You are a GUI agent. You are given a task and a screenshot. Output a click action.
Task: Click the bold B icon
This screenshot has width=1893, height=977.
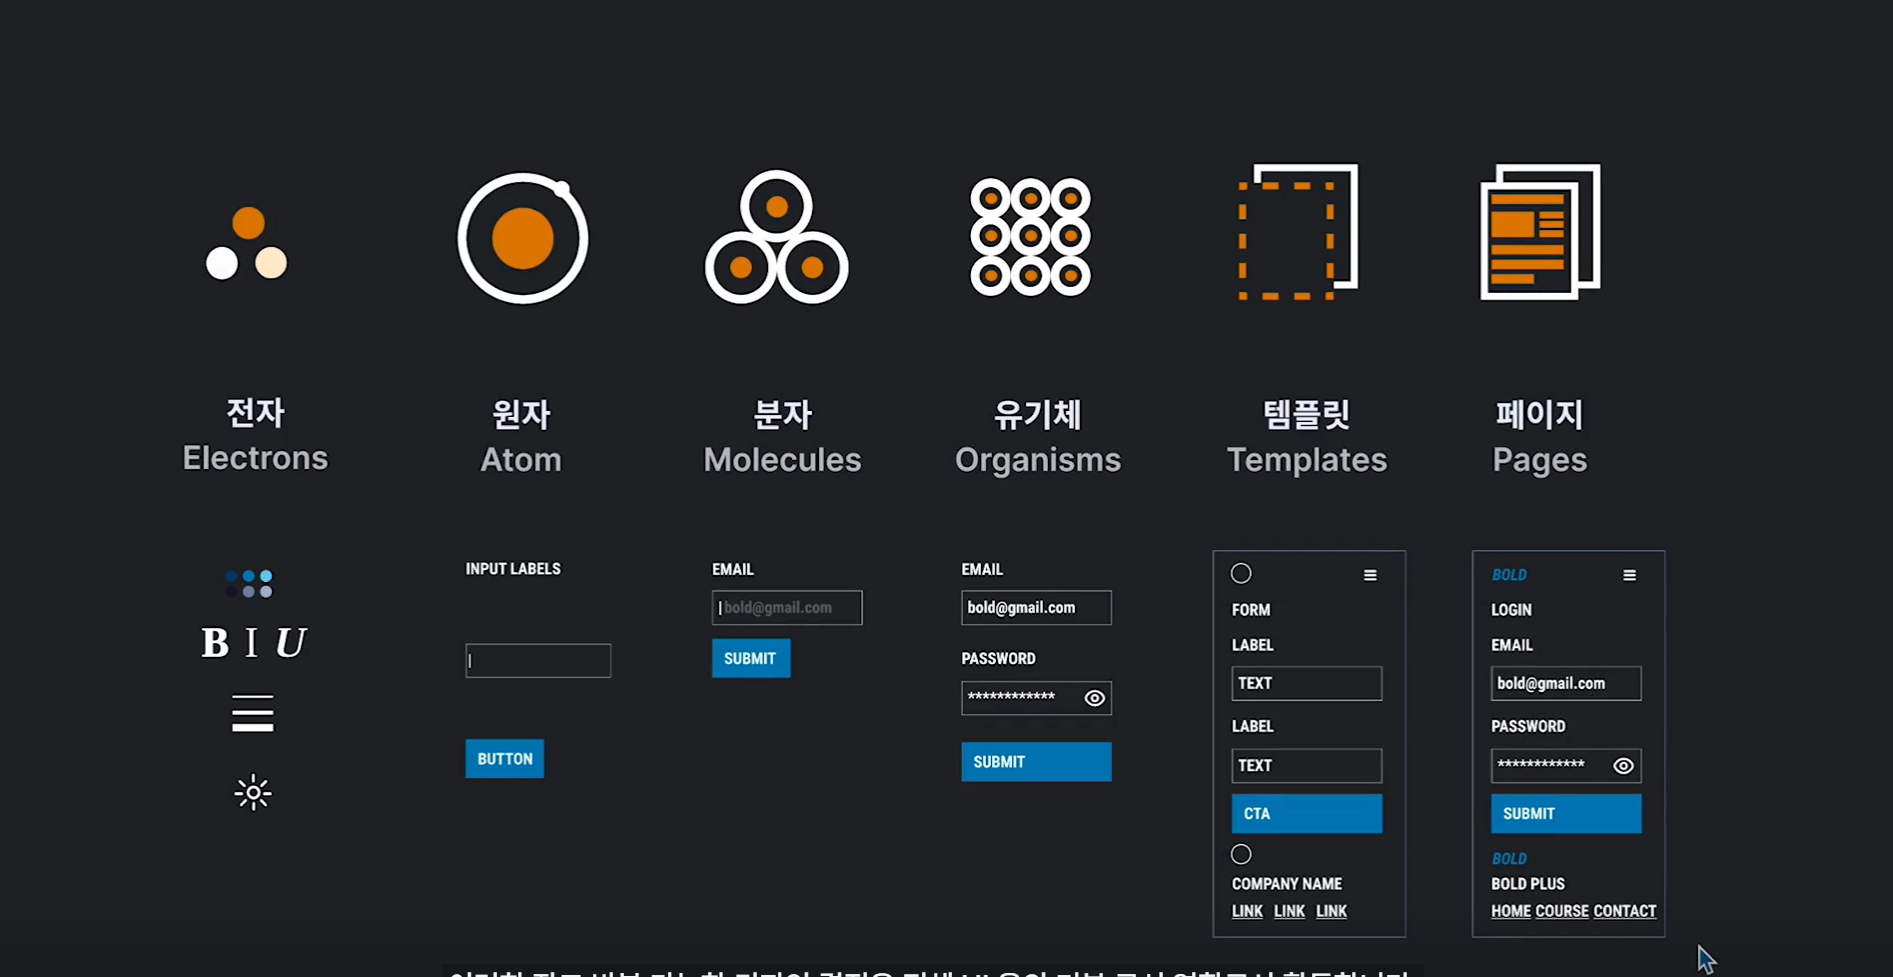tap(215, 643)
